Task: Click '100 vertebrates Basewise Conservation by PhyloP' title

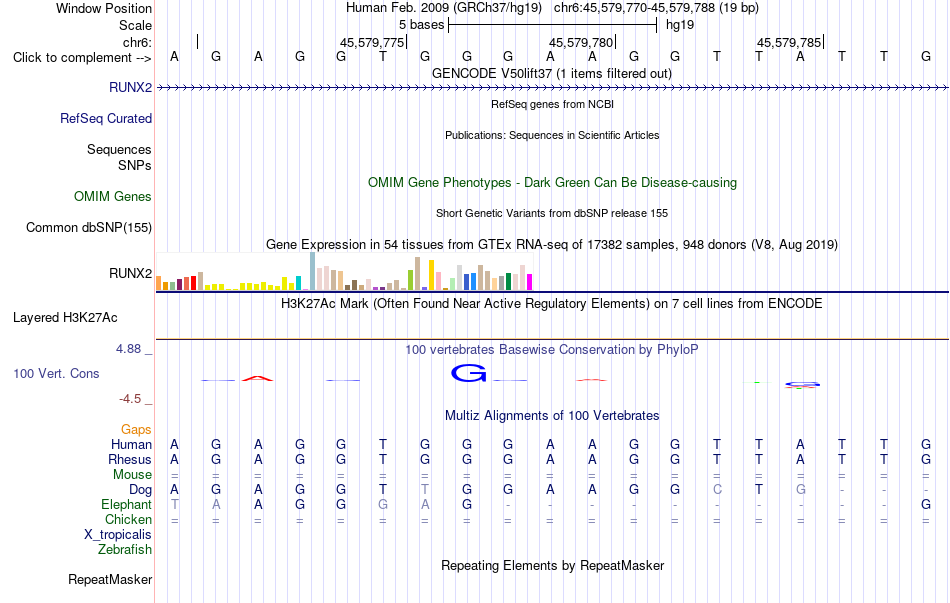Action: 552,350
